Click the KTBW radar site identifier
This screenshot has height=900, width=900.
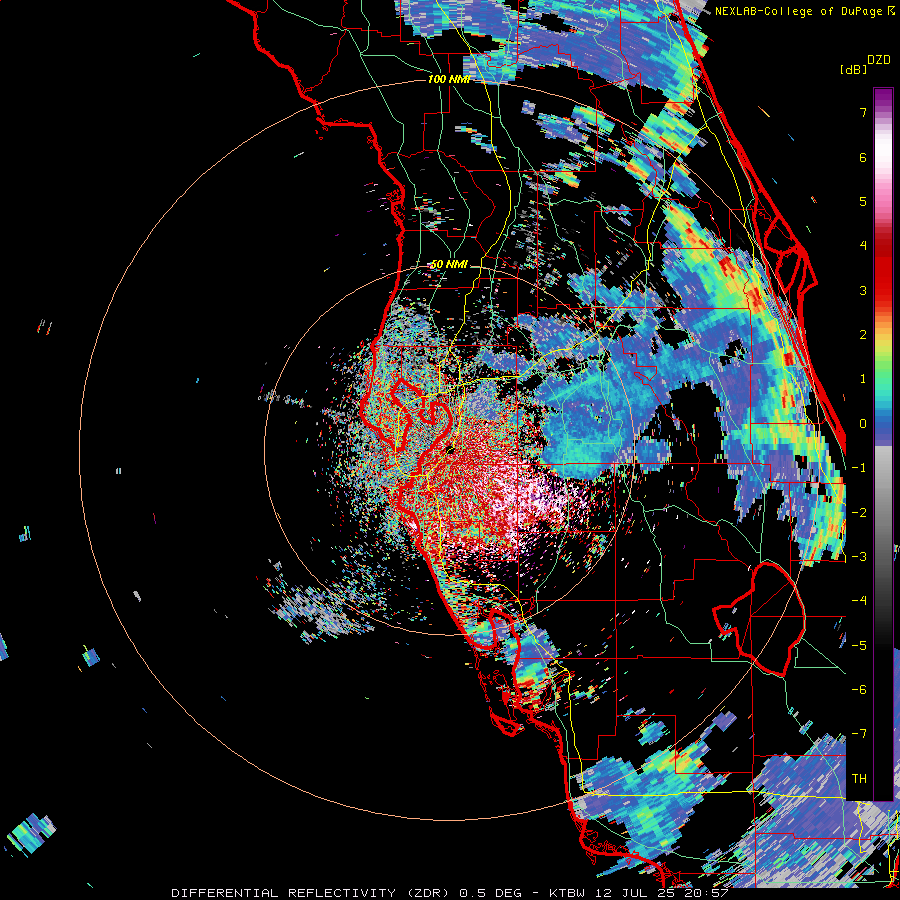pyautogui.click(x=567, y=893)
